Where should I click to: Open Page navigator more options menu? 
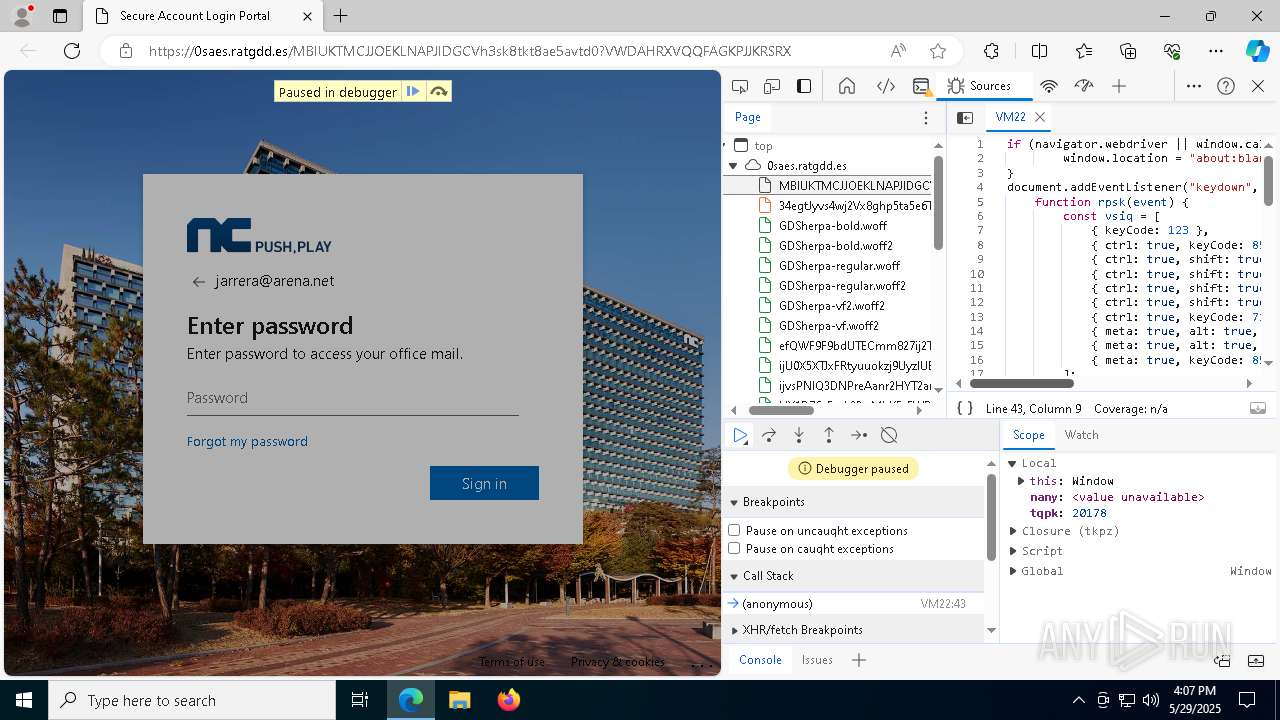(926, 117)
